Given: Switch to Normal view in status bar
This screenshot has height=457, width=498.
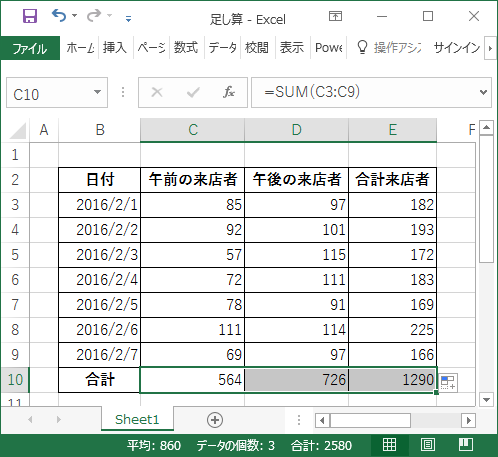Looking at the screenshot, I should click(389, 445).
